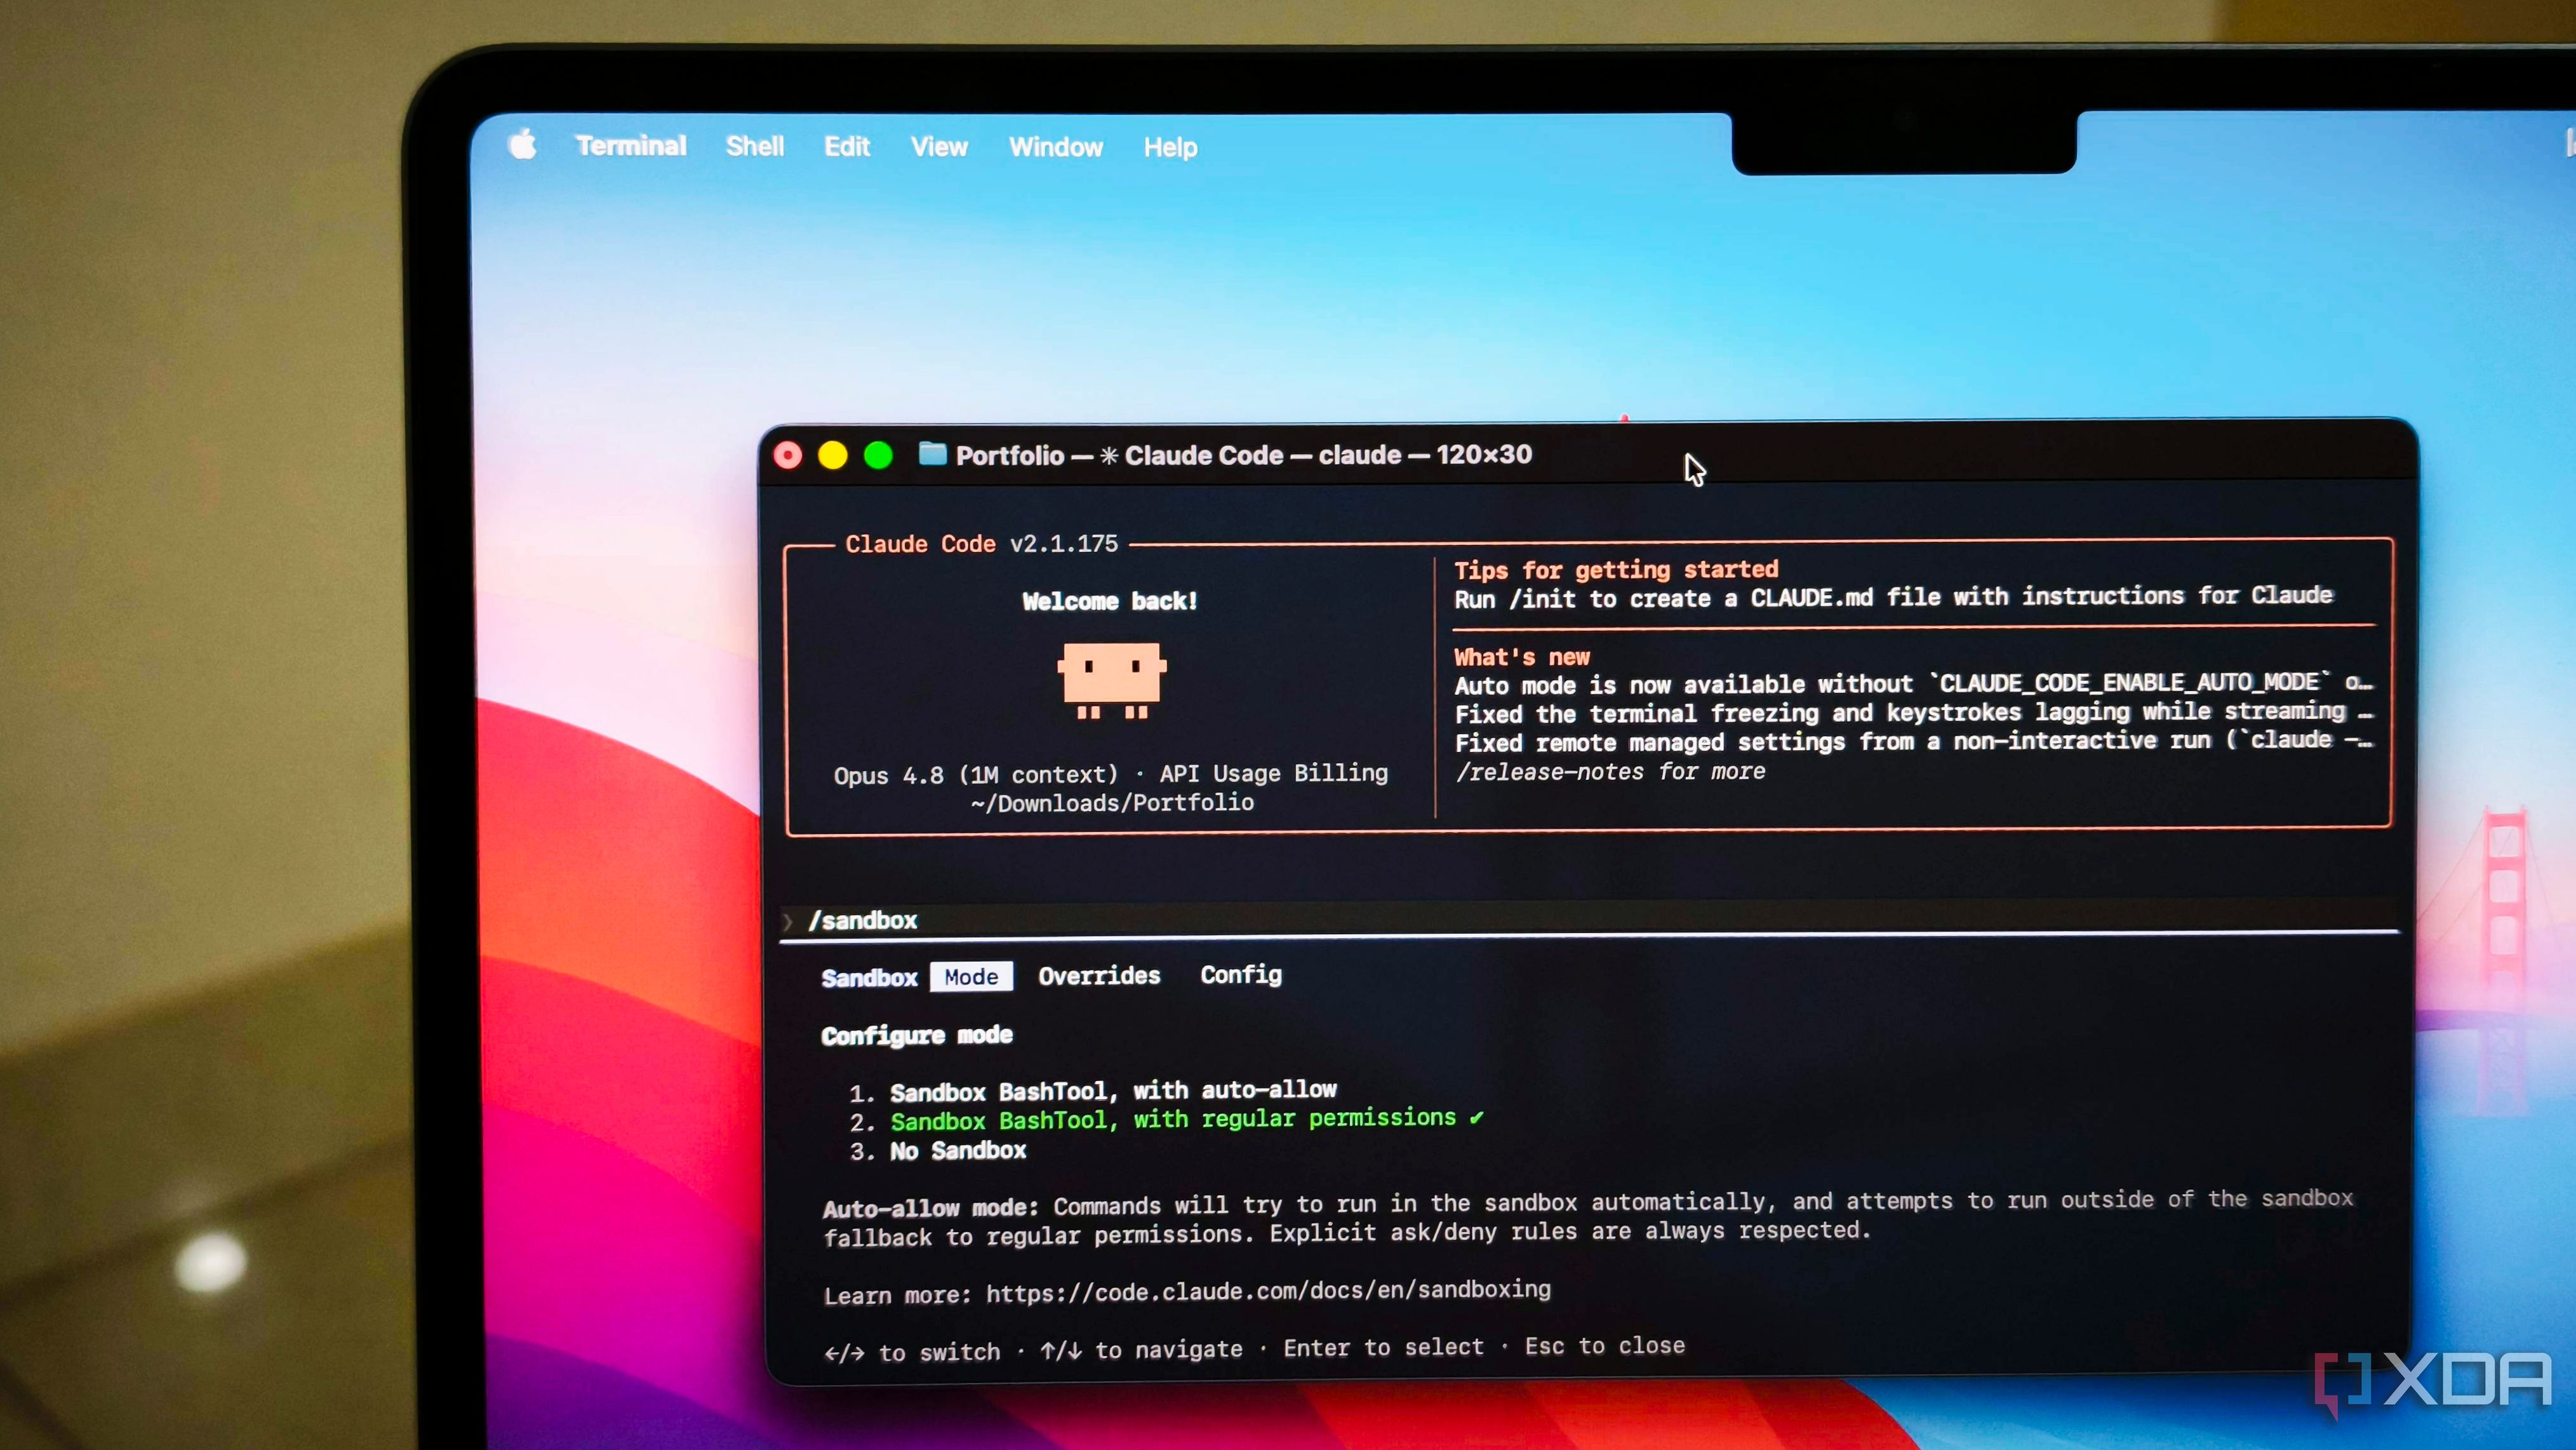
Task: Open the Help menu
Action: pyautogui.click(x=1171, y=148)
